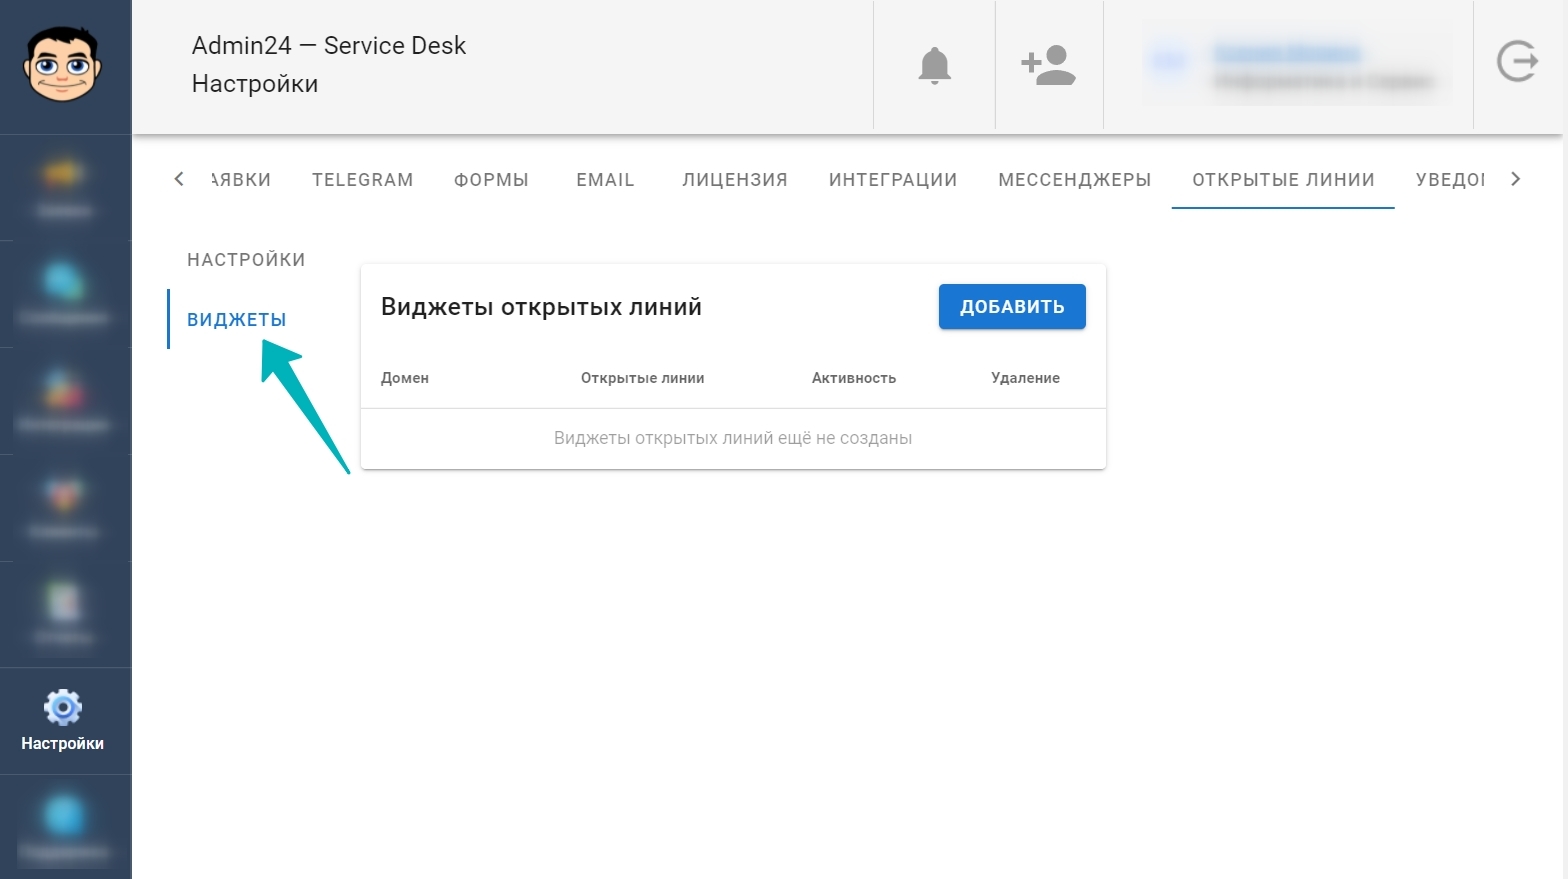Image resolution: width=1568 pixels, height=879 pixels.
Task: Click the Admin24 mascot avatar logo
Action: pyautogui.click(x=63, y=64)
